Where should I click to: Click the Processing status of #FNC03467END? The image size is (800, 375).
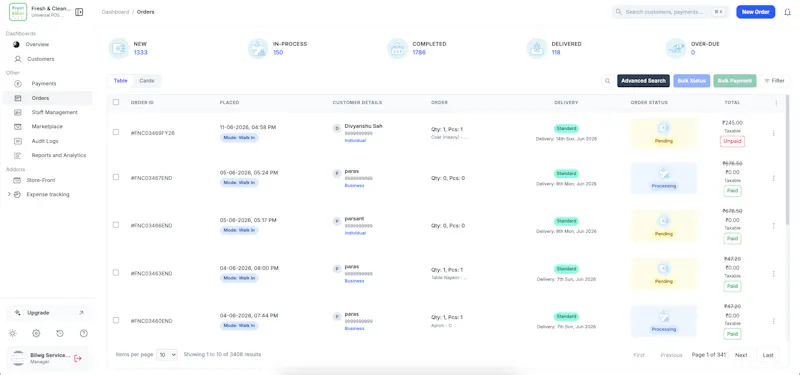coord(664,178)
